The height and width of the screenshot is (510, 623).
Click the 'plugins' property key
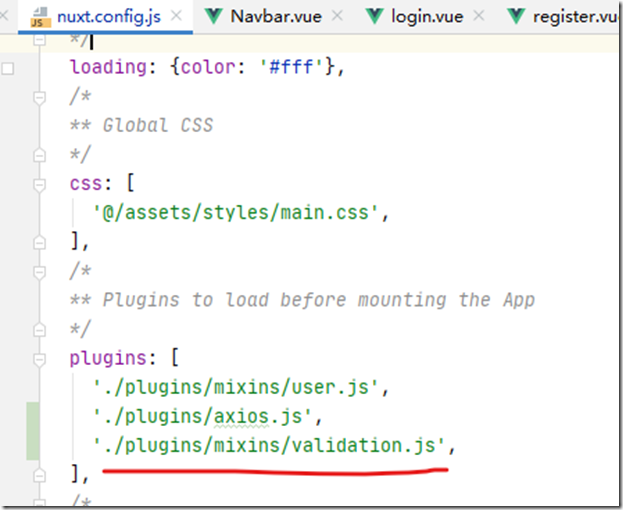(x=108, y=358)
